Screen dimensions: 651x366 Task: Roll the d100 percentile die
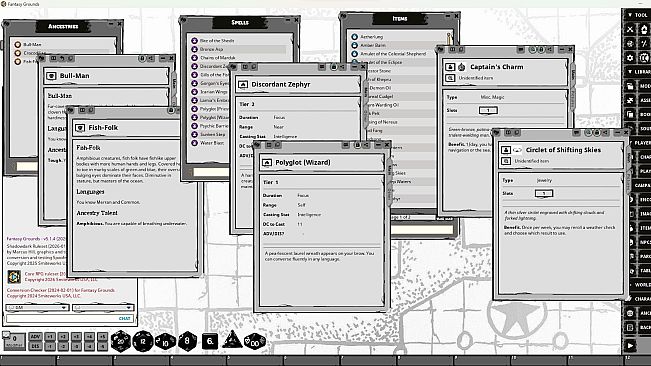[255, 342]
